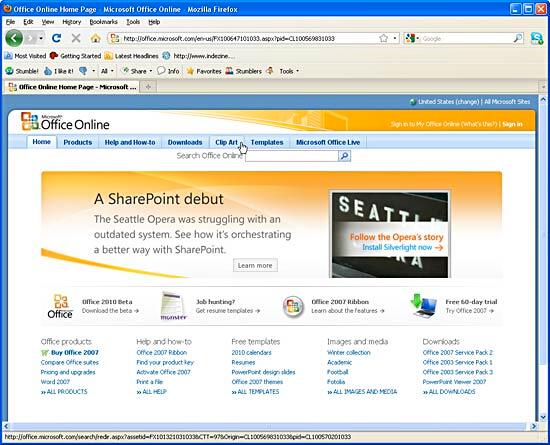Click in the Search Office Online field
Image resolution: width=550 pixels, height=445 pixels.
click(292, 156)
